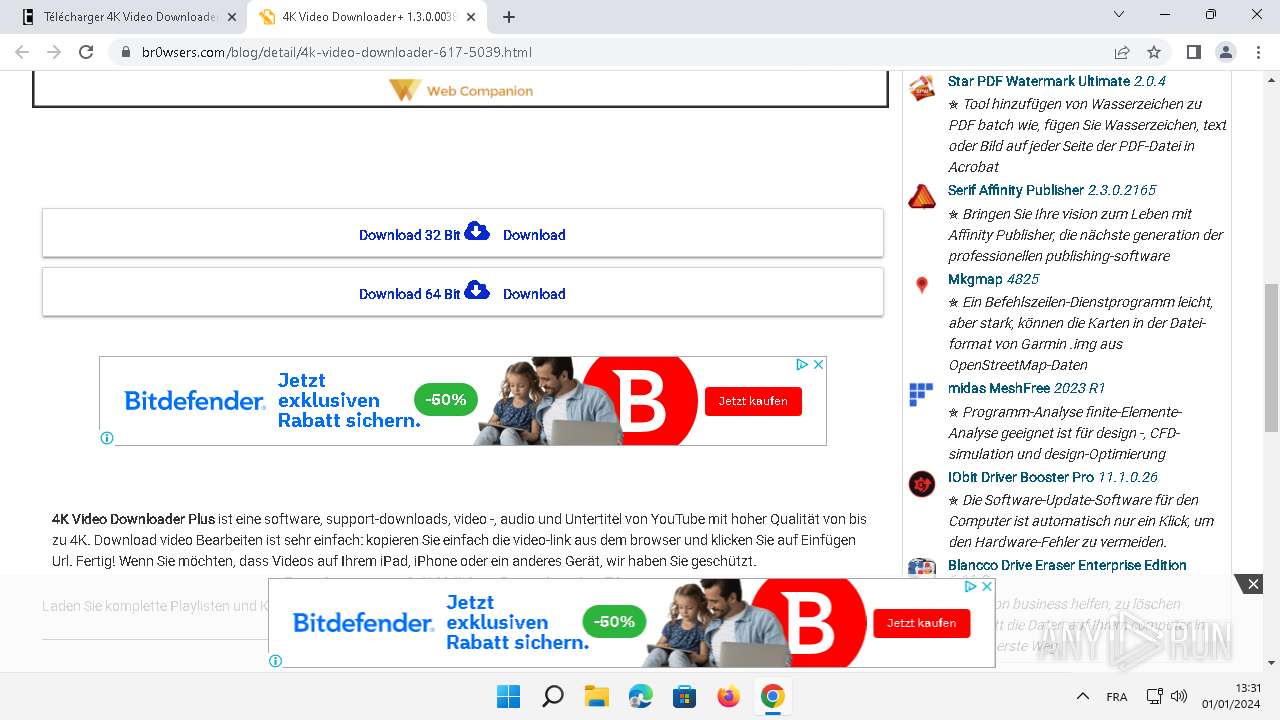Open AdChoices info on middle Bitdefender ad
Viewport: 1280px width, 720px height.
tap(802, 365)
